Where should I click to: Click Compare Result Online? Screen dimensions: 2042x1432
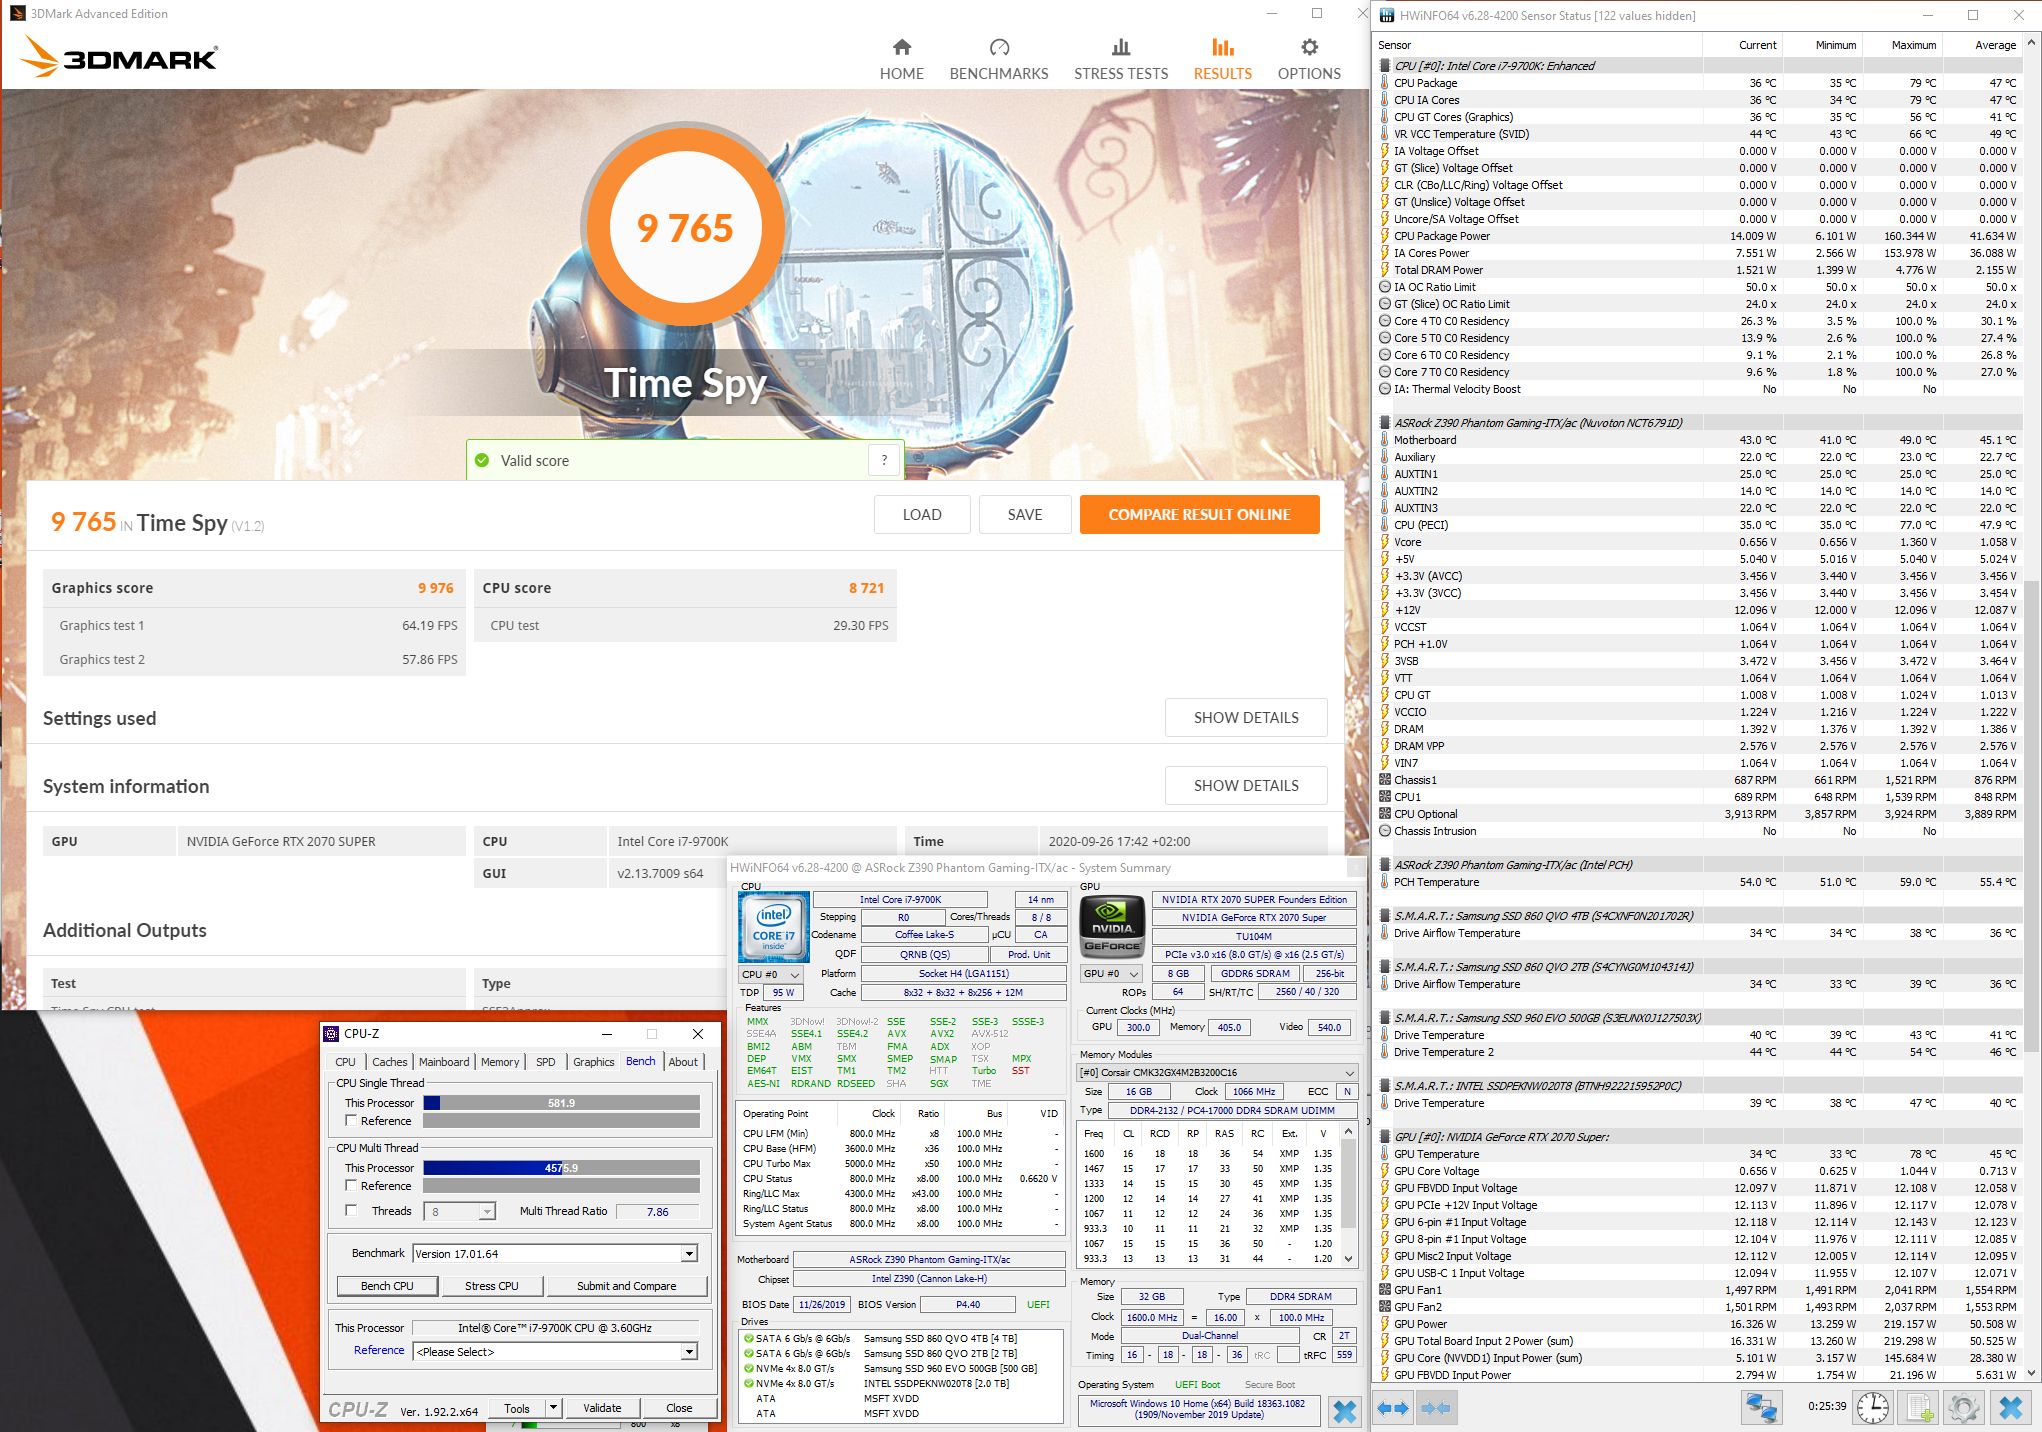(1200, 514)
